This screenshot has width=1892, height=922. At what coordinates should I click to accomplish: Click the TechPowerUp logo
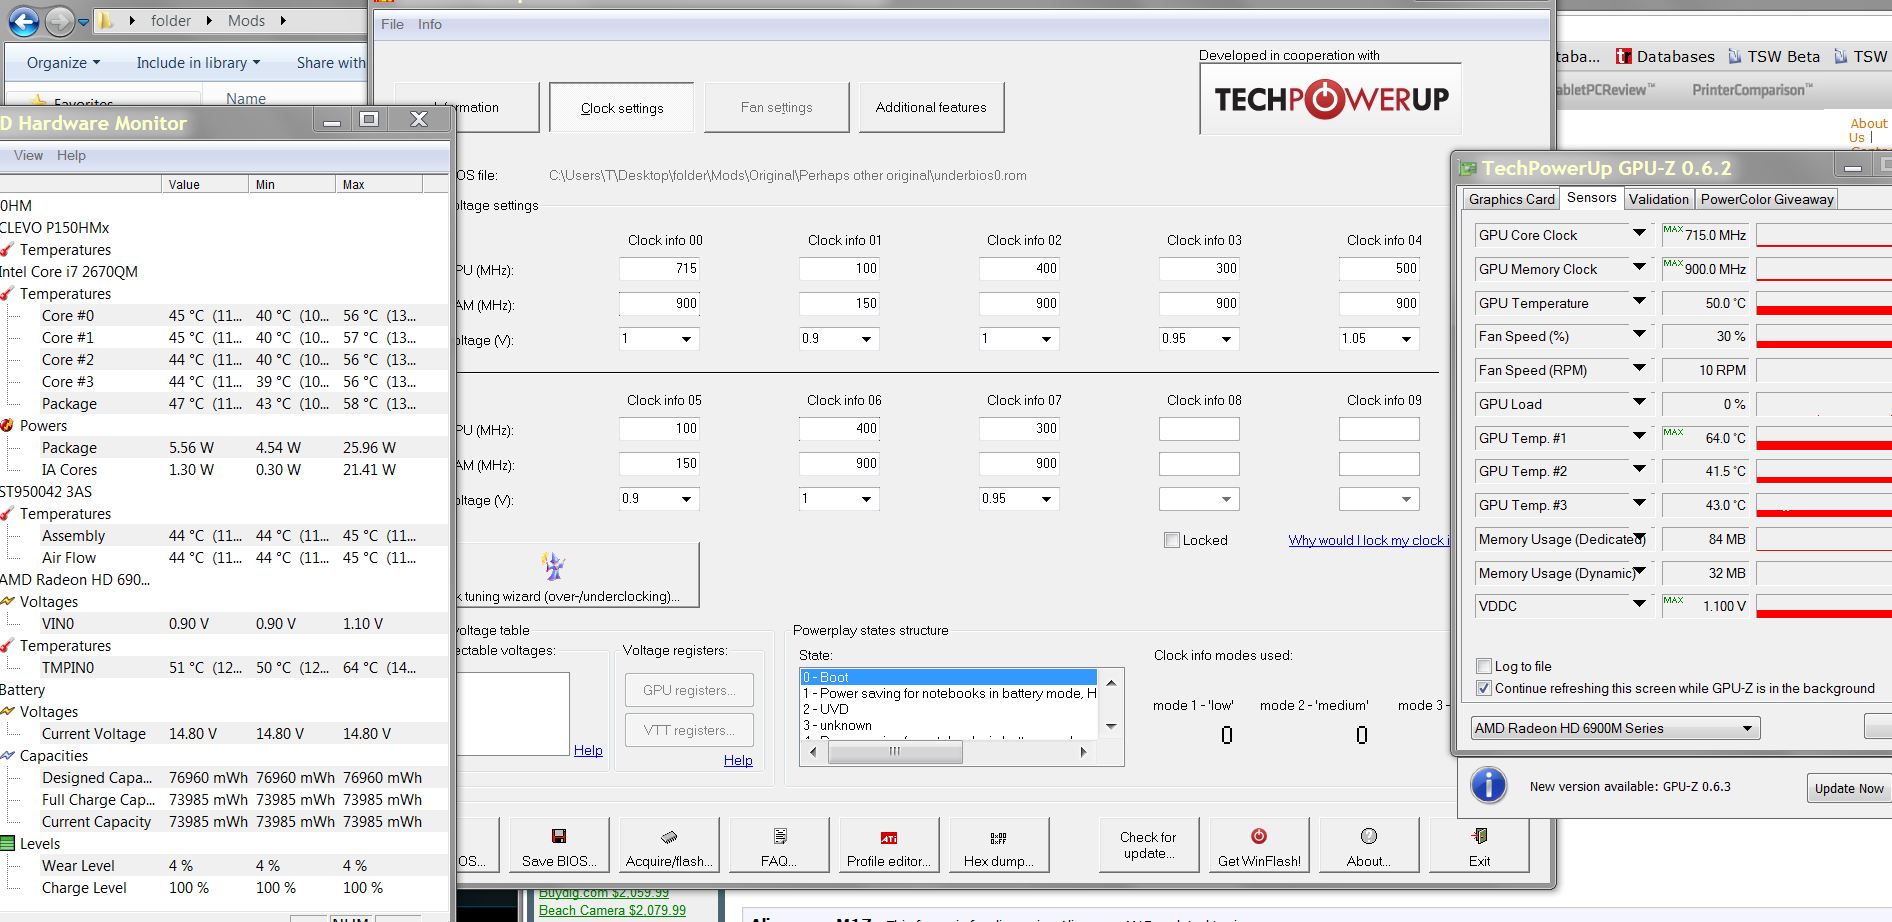(x=1330, y=99)
